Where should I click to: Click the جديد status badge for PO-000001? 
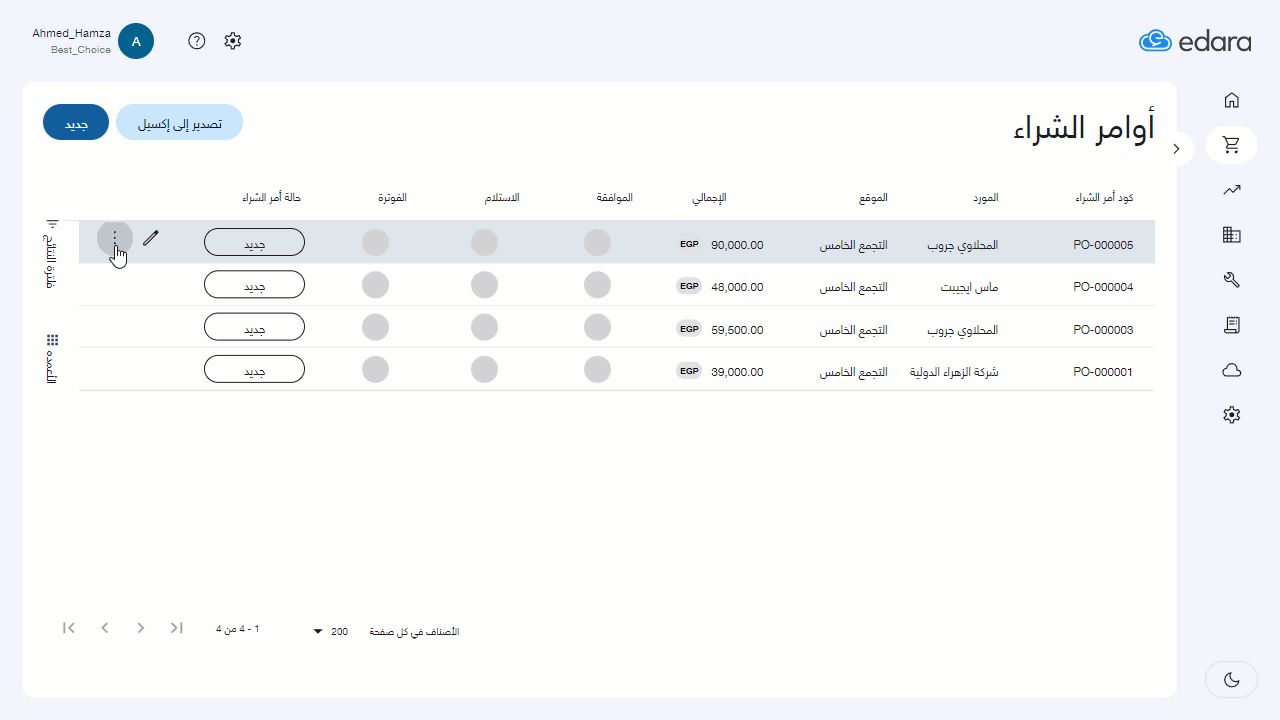point(254,368)
